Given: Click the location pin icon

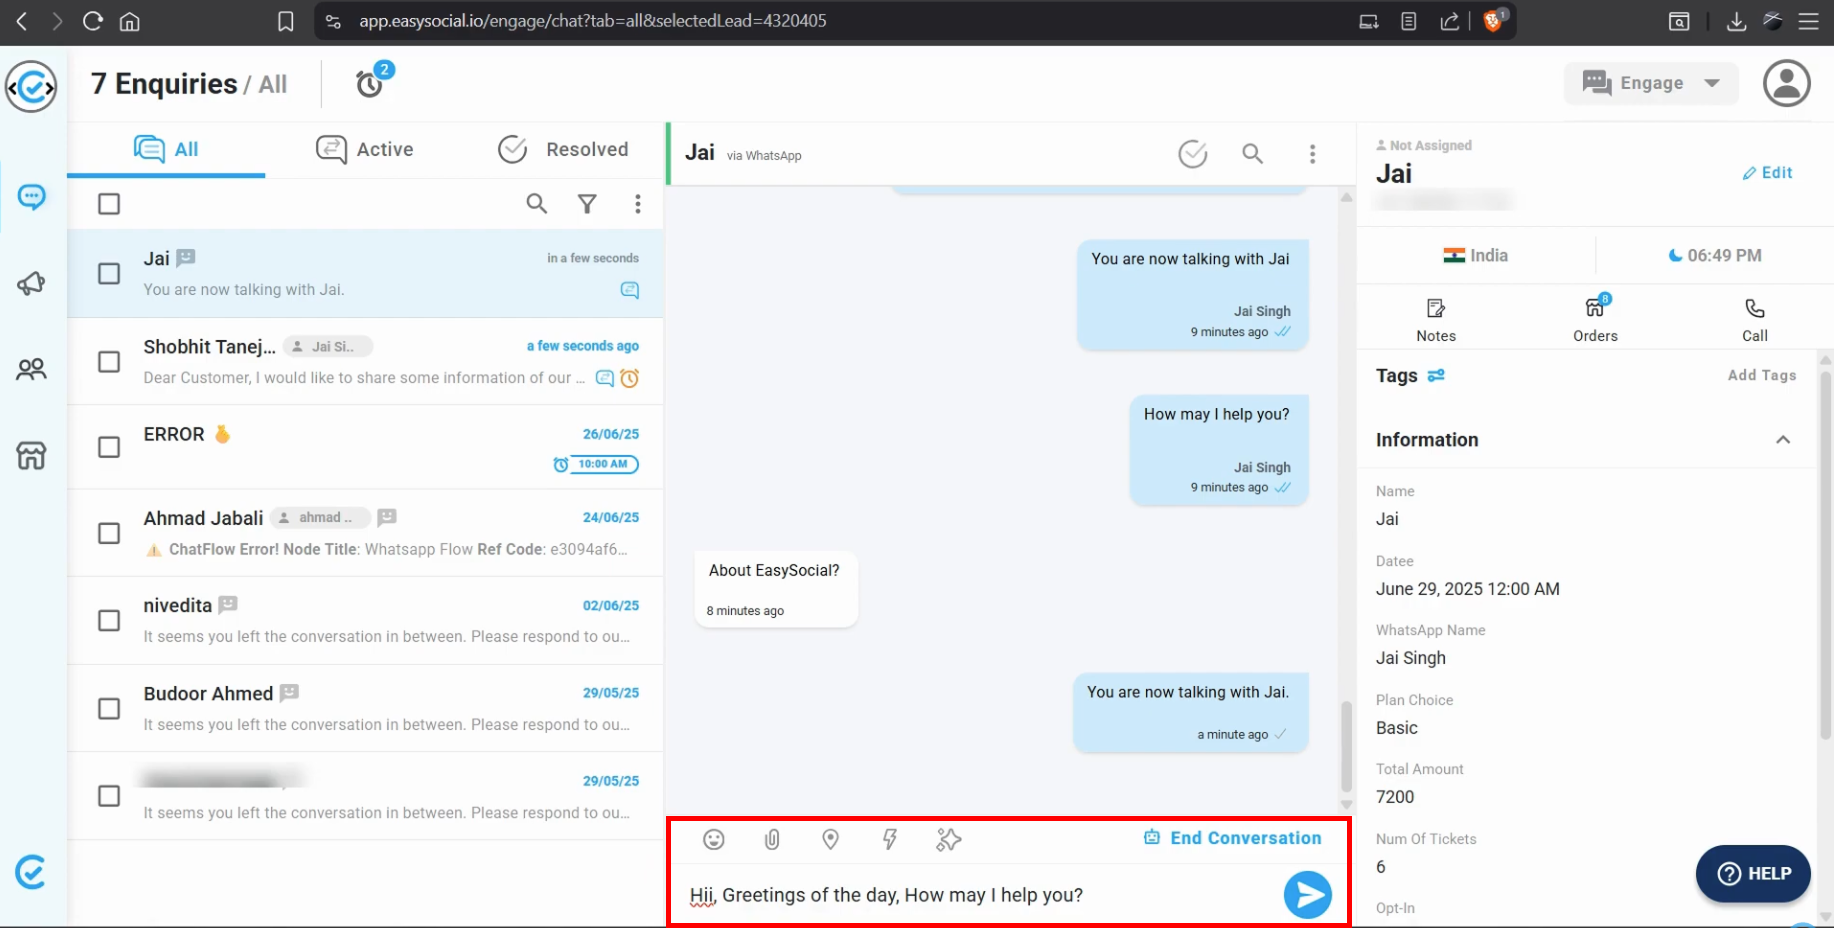Looking at the screenshot, I should 830,839.
